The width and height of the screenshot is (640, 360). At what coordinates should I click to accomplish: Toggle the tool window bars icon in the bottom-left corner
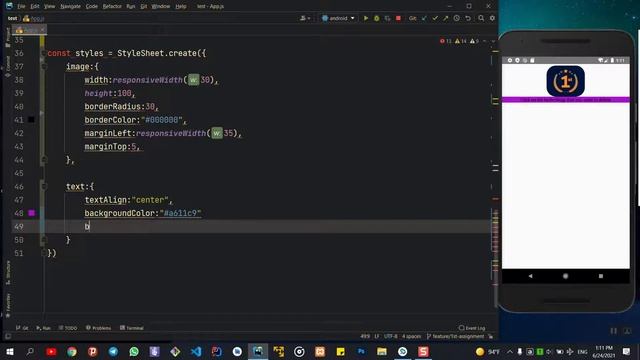(7, 337)
